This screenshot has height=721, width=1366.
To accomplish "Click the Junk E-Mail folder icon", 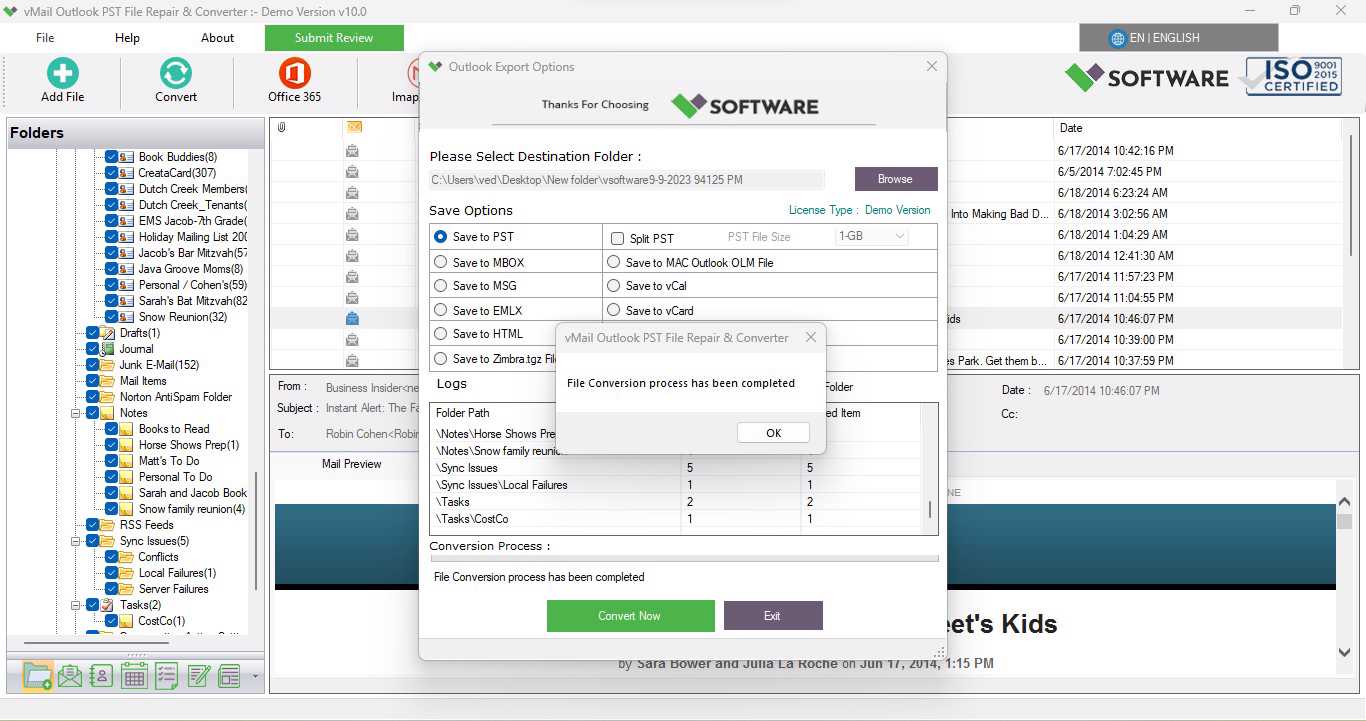I will coord(108,365).
